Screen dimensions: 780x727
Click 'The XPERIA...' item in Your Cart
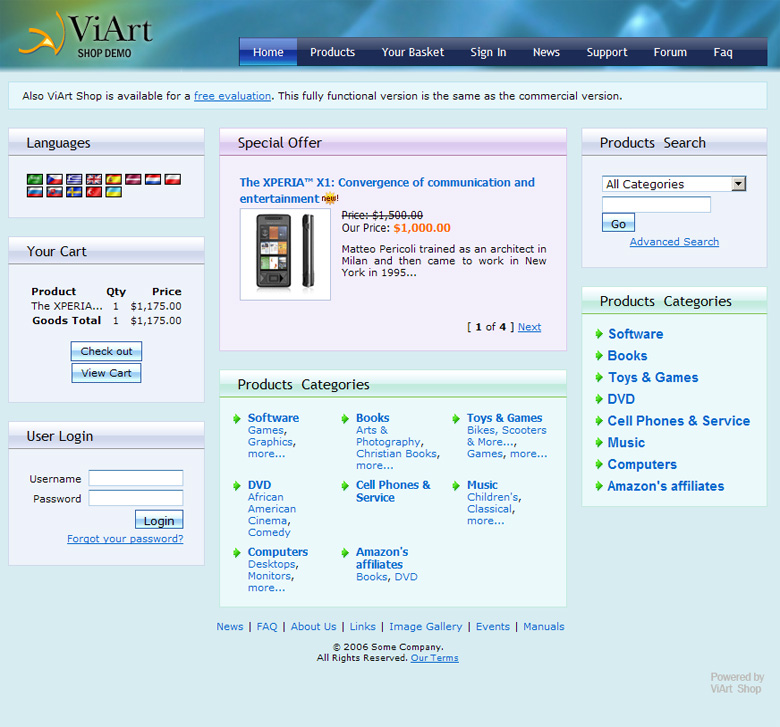tap(67, 306)
